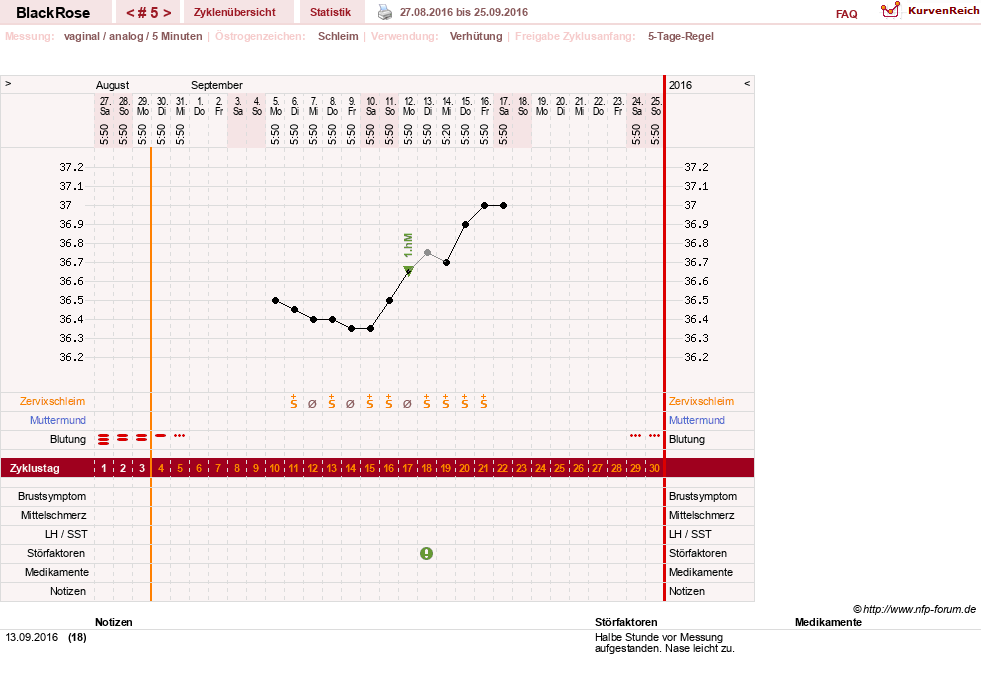Click the green 1.hM triangle marker

pos(408,270)
